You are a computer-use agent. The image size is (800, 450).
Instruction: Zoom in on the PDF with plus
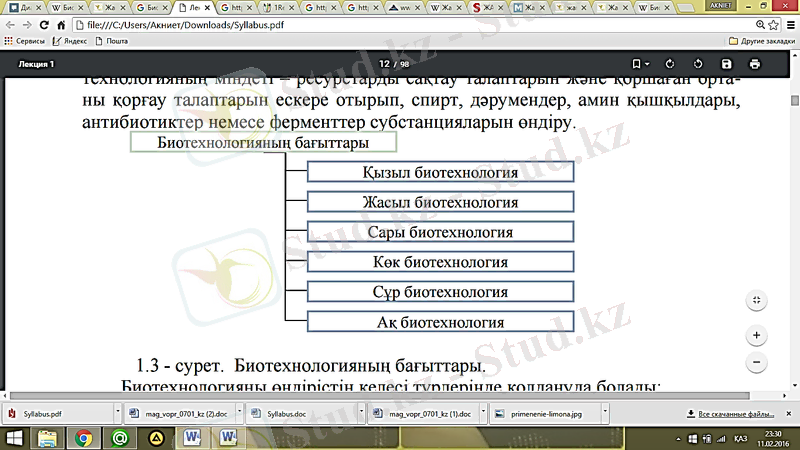click(x=757, y=335)
